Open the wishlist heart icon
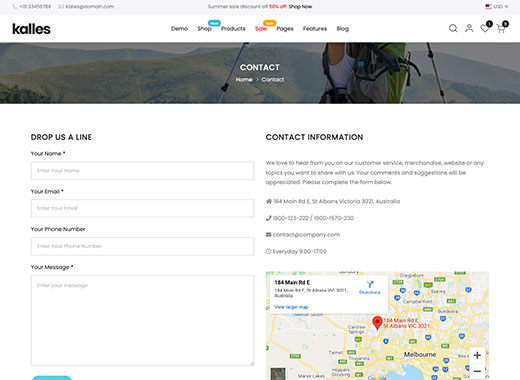The height and width of the screenshot is (380, 520). click(485, 29)
